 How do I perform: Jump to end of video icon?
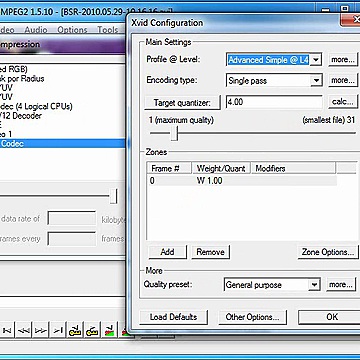58,330
